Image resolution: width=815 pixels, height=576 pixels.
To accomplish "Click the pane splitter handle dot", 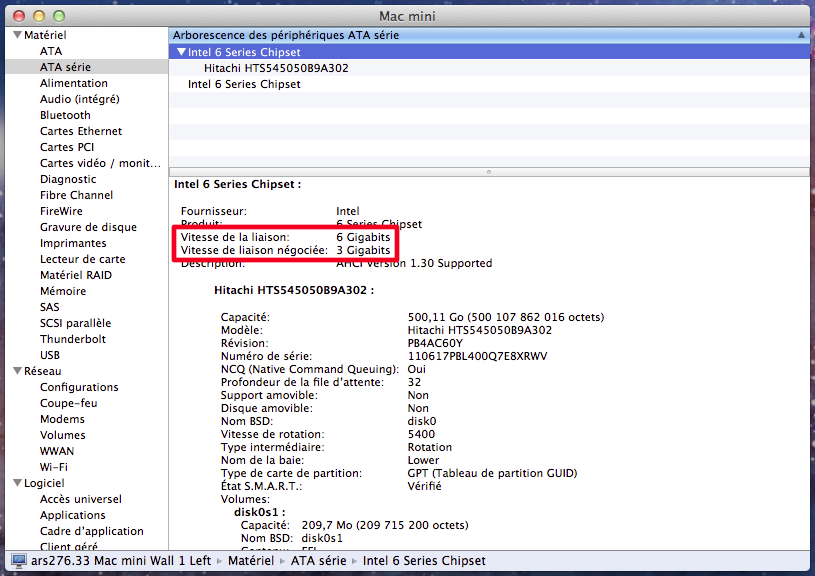I will click(489, 172).
